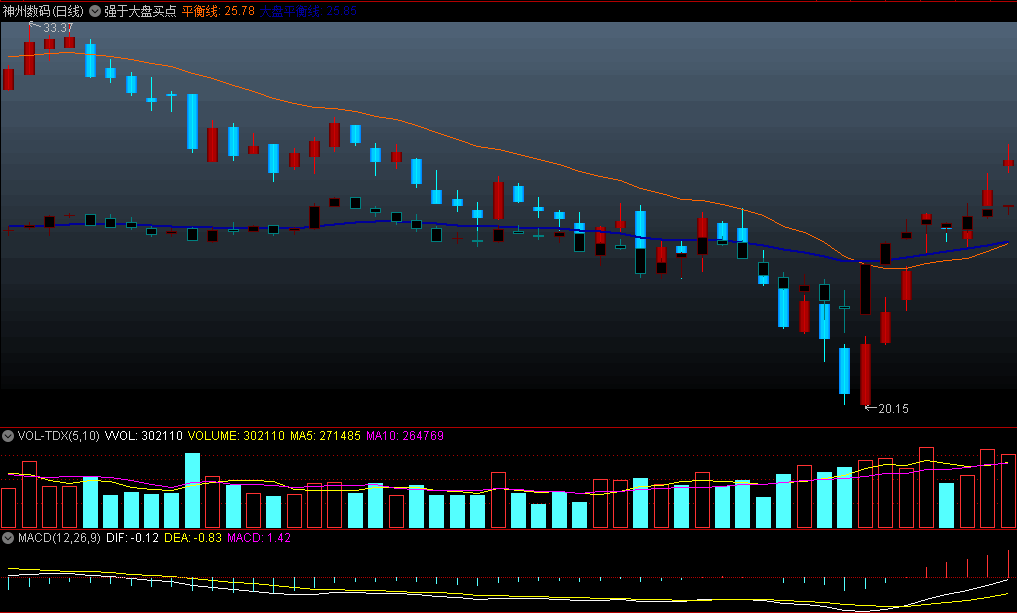The width and height of the screenshot is (1017, 613).
Task: Select the rightmost red MACD histogram bar
Action: (x=1009, y=564)
